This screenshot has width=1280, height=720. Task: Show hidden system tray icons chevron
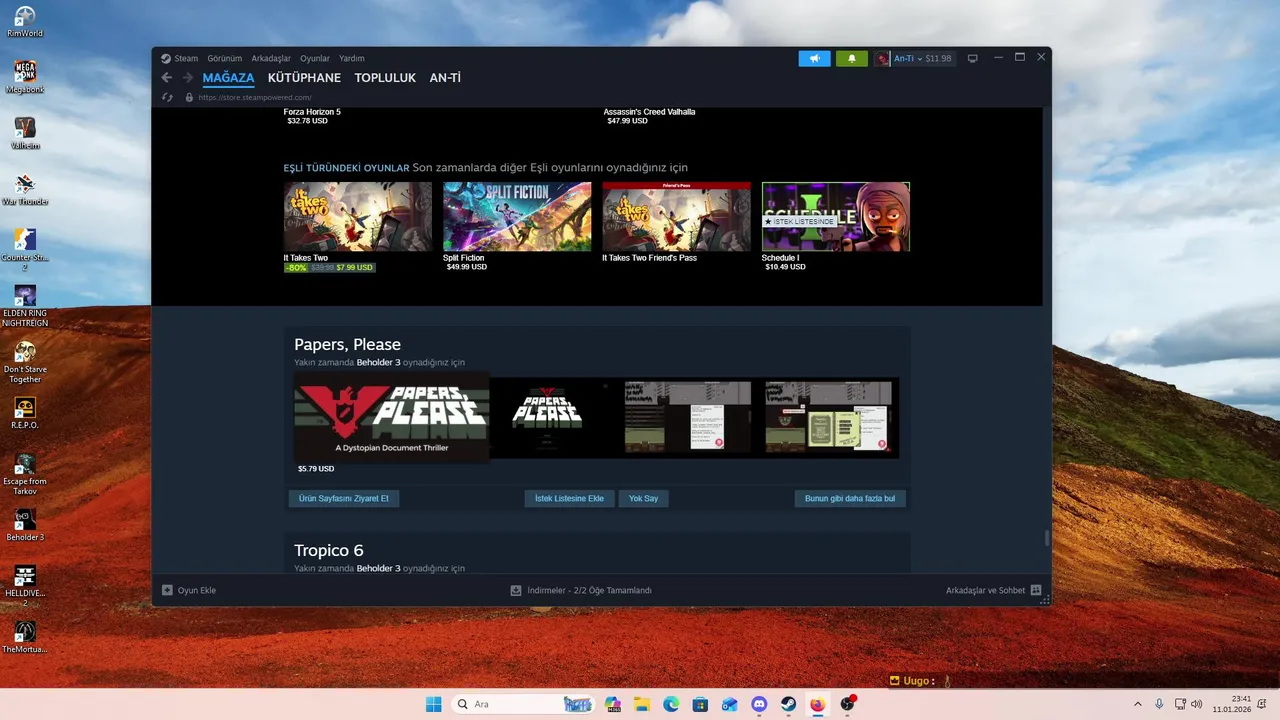[x=1137, y=704]
